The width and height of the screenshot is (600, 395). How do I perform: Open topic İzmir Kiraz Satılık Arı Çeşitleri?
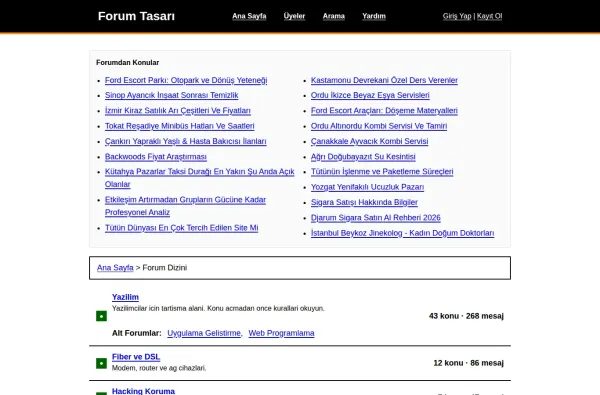pyautogui.click(x=178, y=111)
